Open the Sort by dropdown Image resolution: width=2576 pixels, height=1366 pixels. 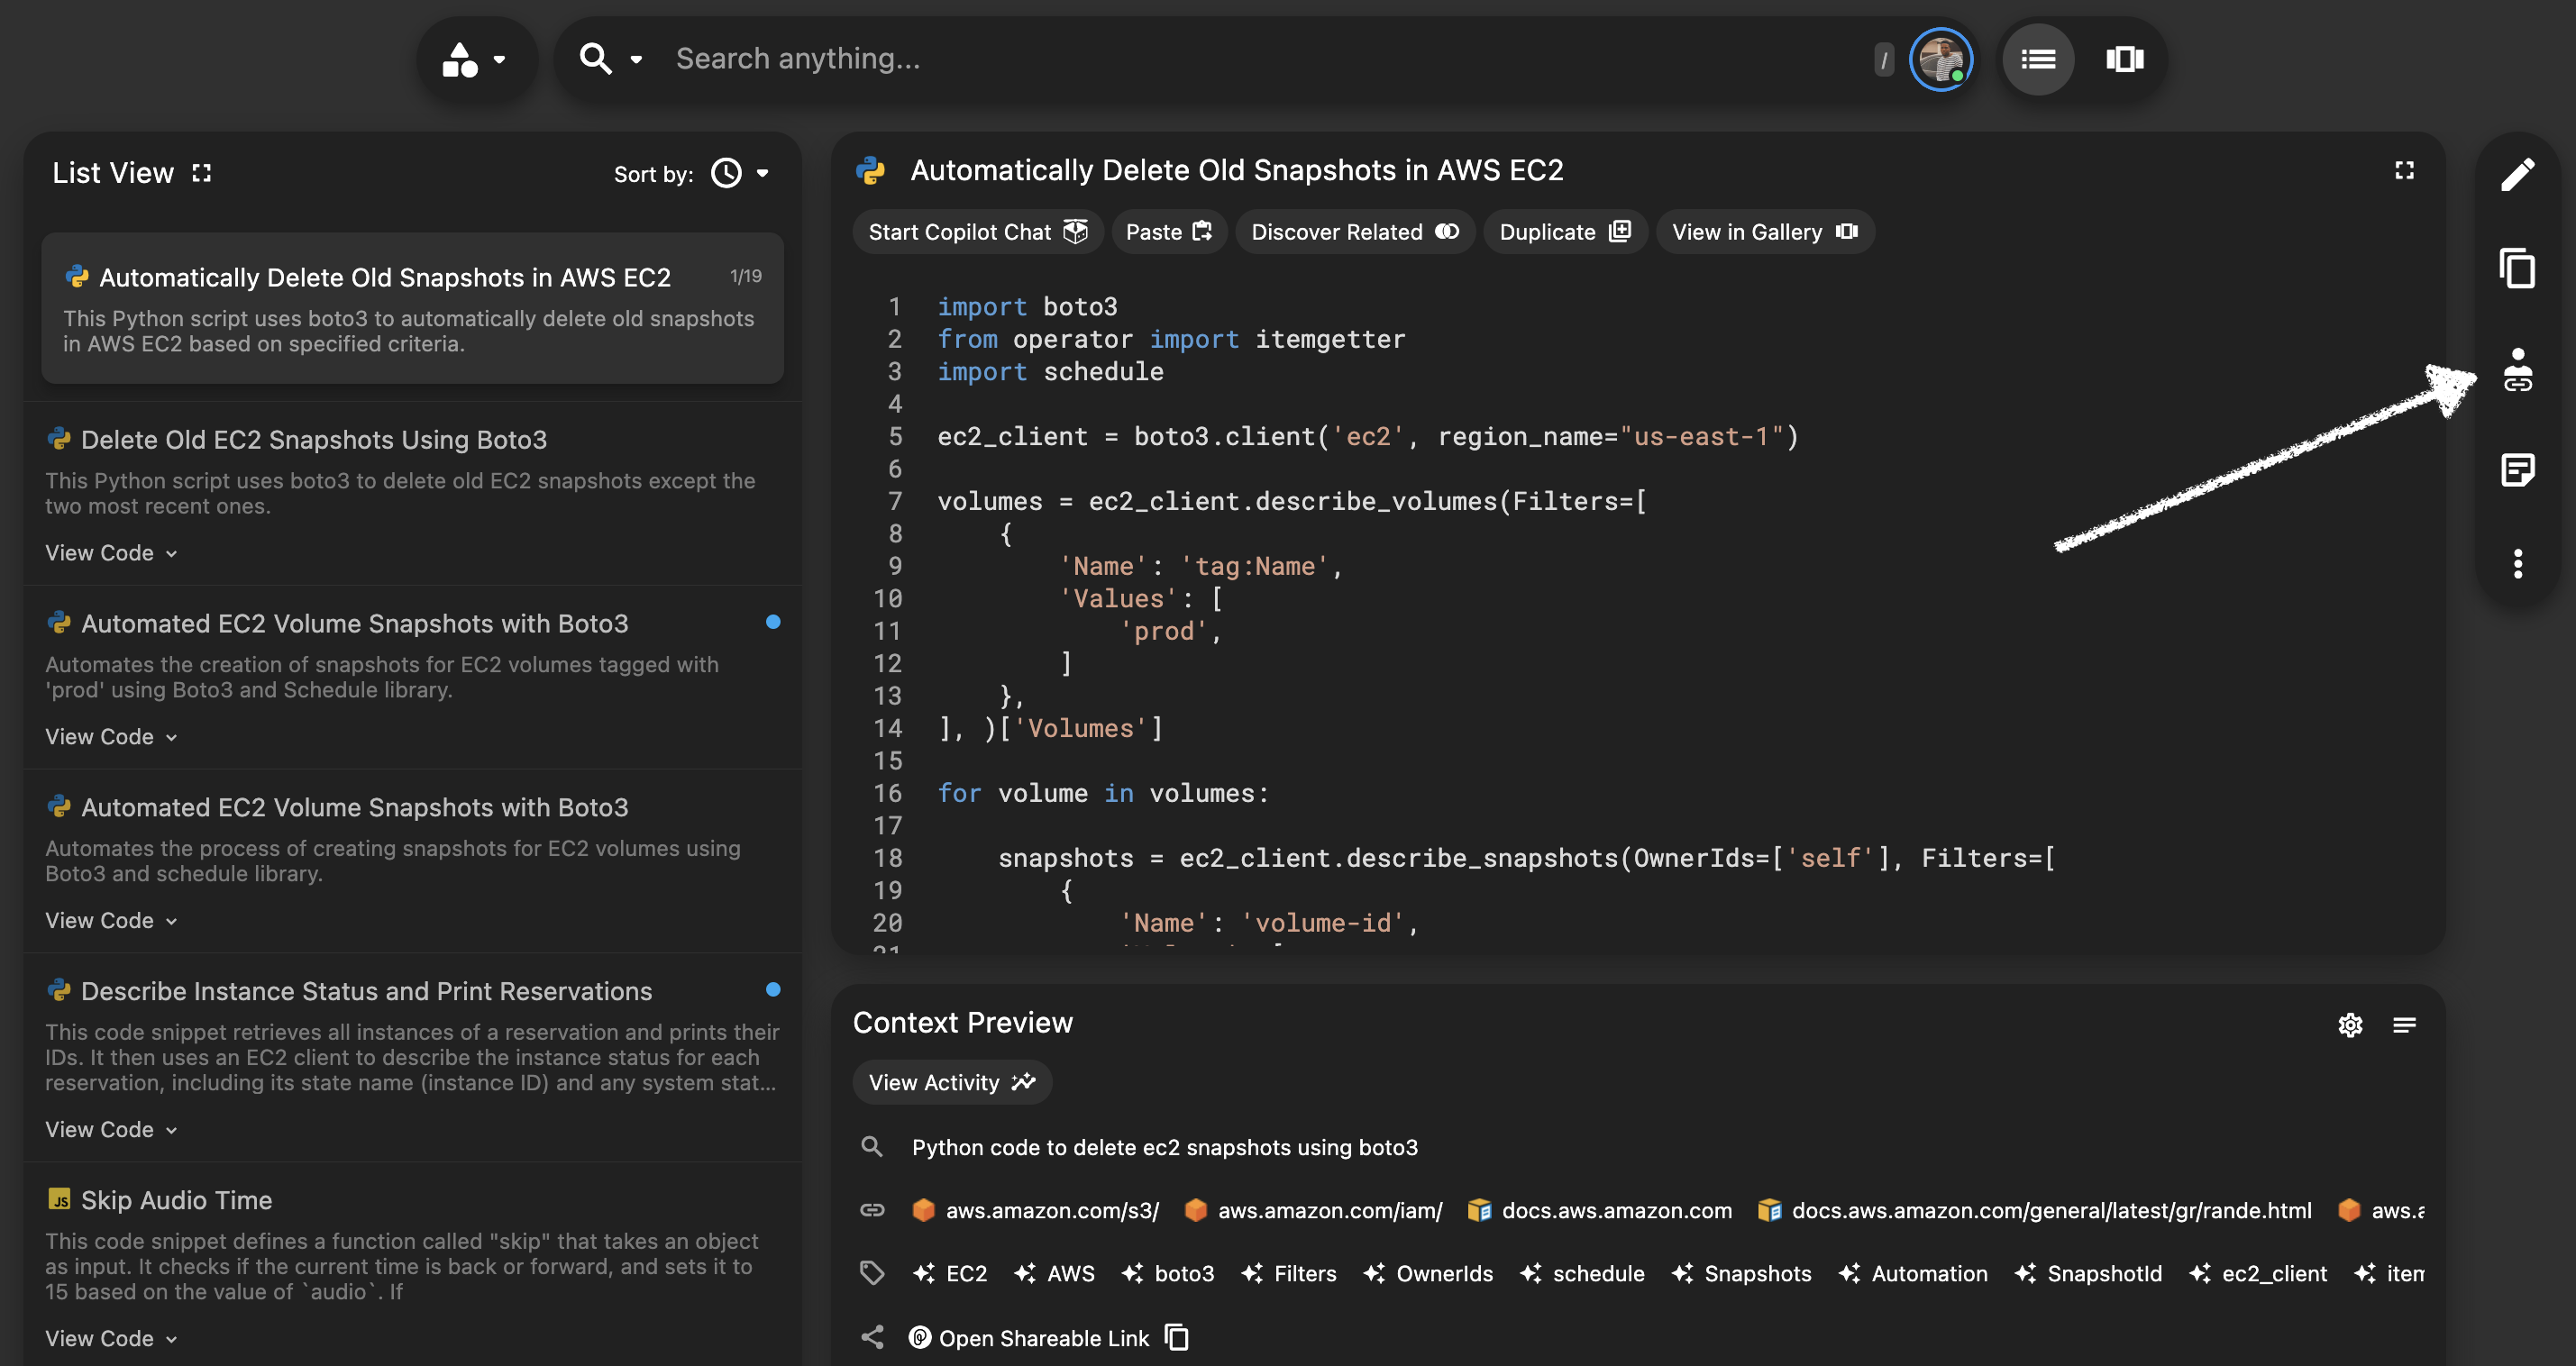(740, 174)
